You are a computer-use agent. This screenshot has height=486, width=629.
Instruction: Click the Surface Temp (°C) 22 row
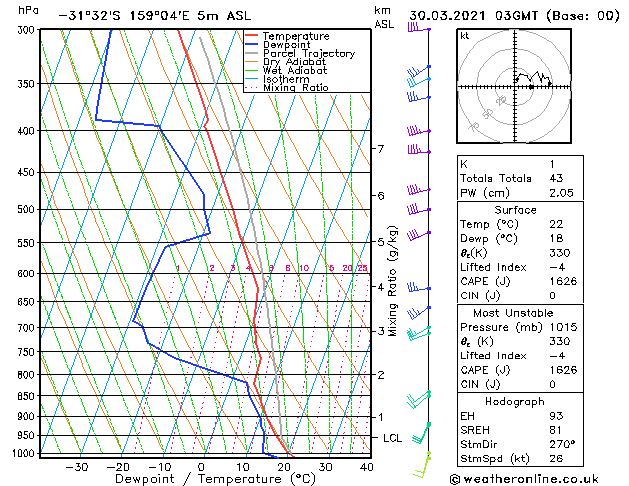coord(520,224)
